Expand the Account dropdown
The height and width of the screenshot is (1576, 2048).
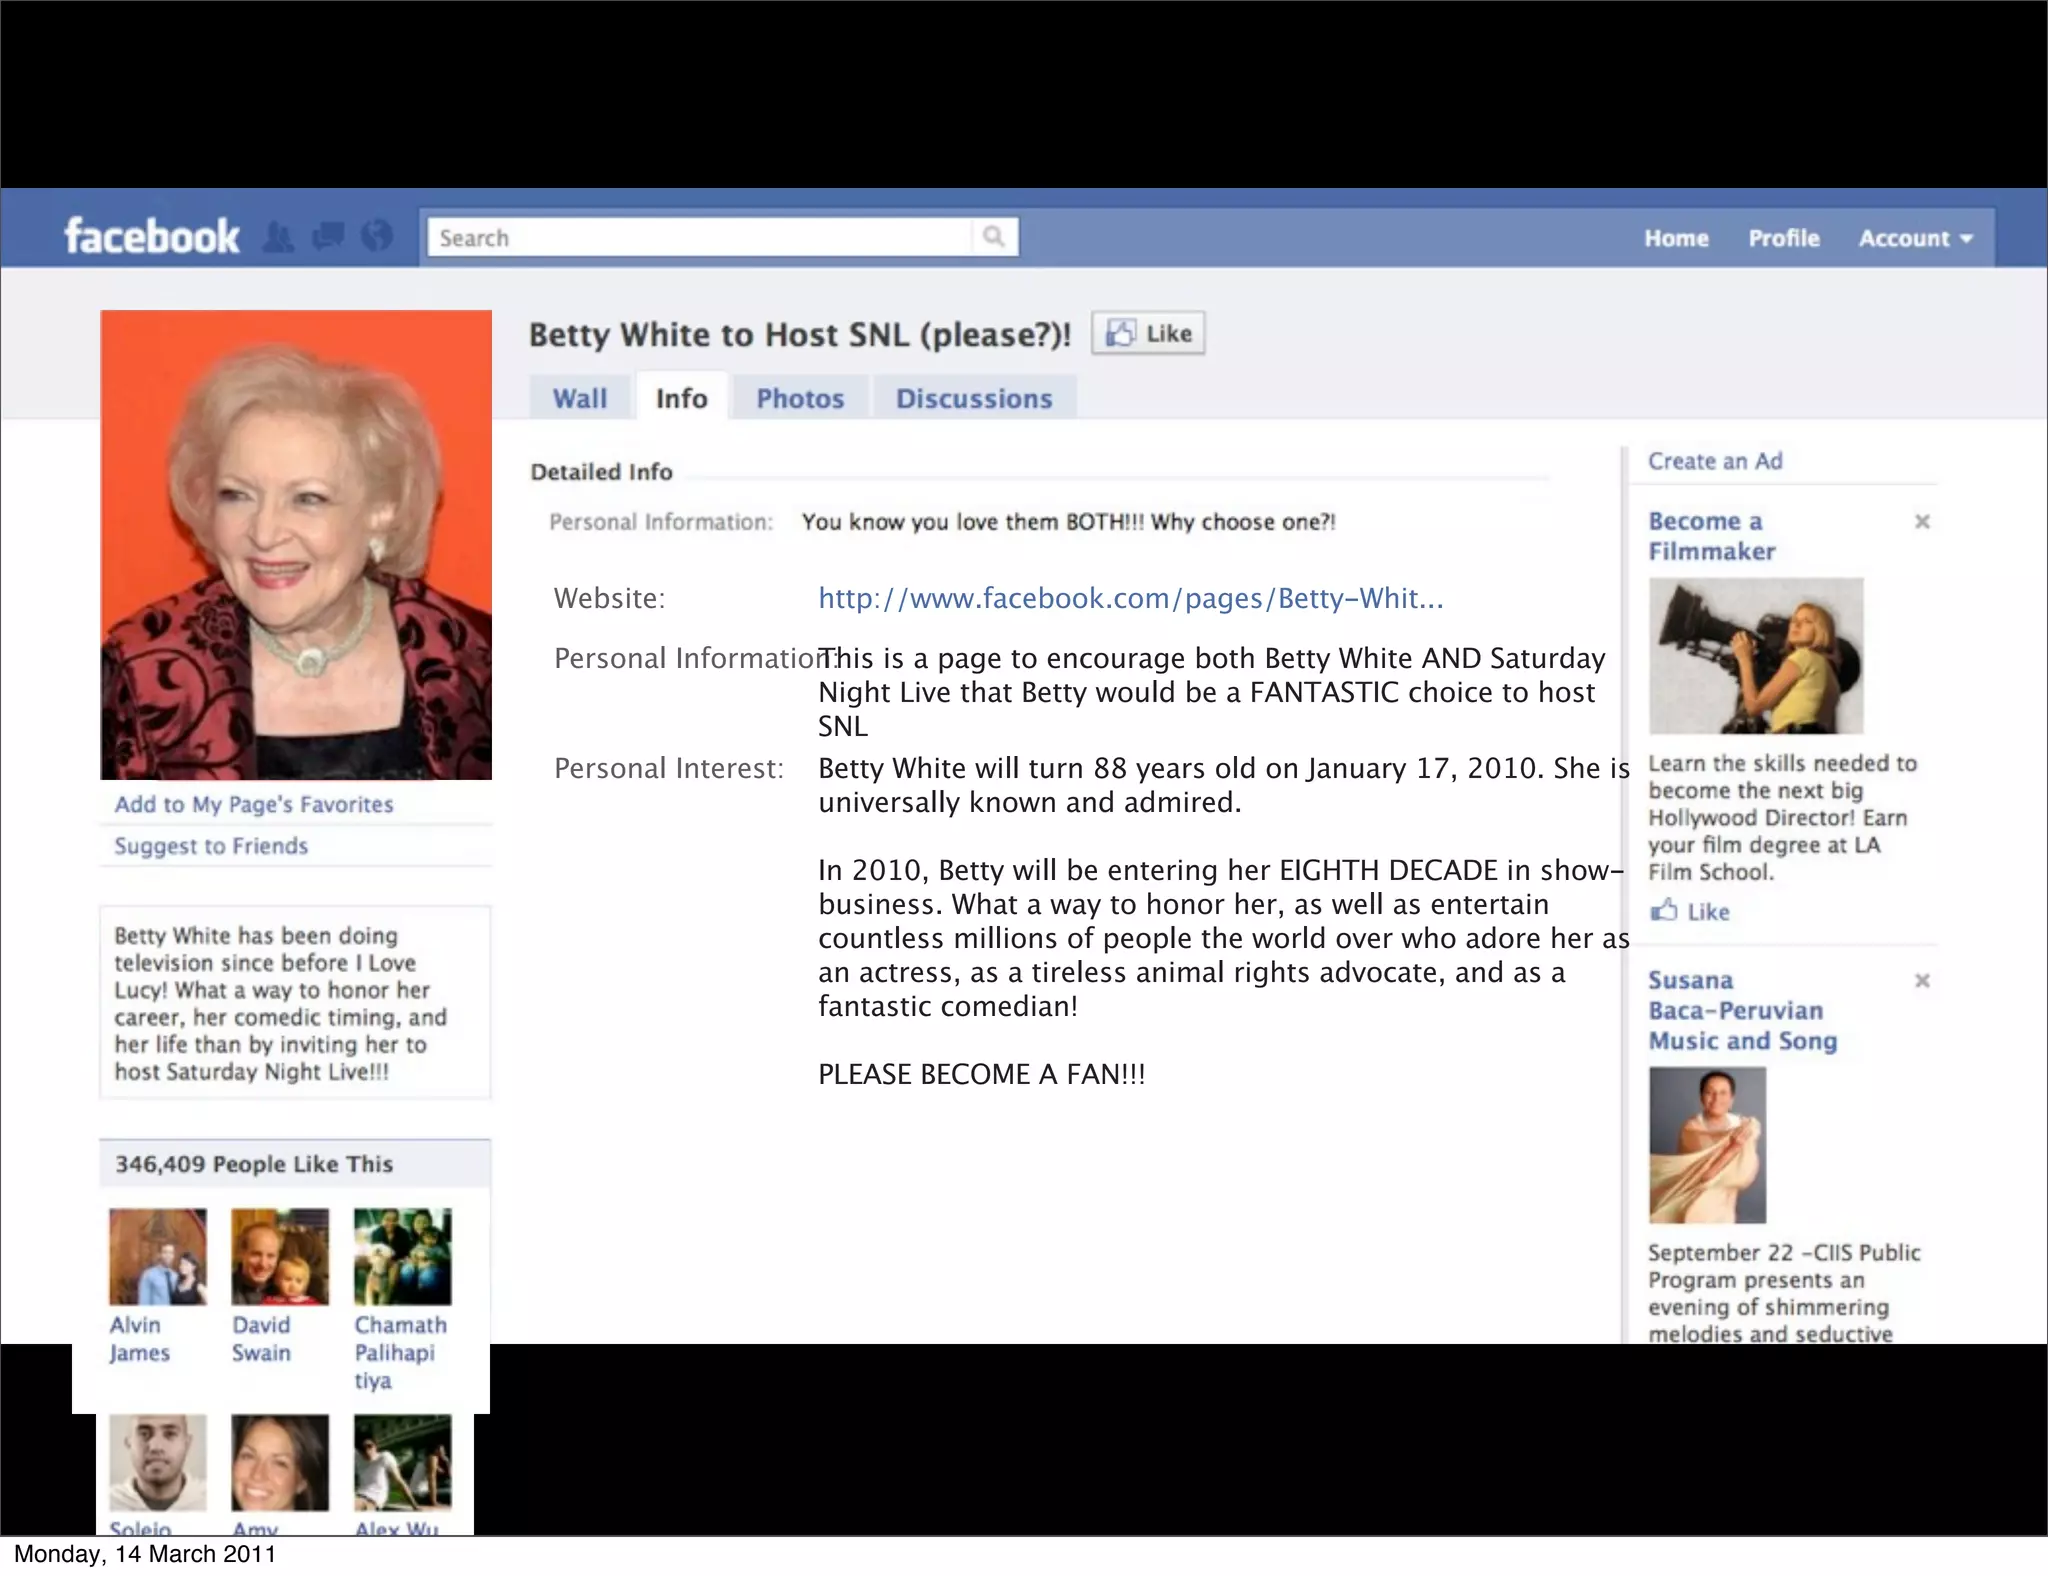1915,238
